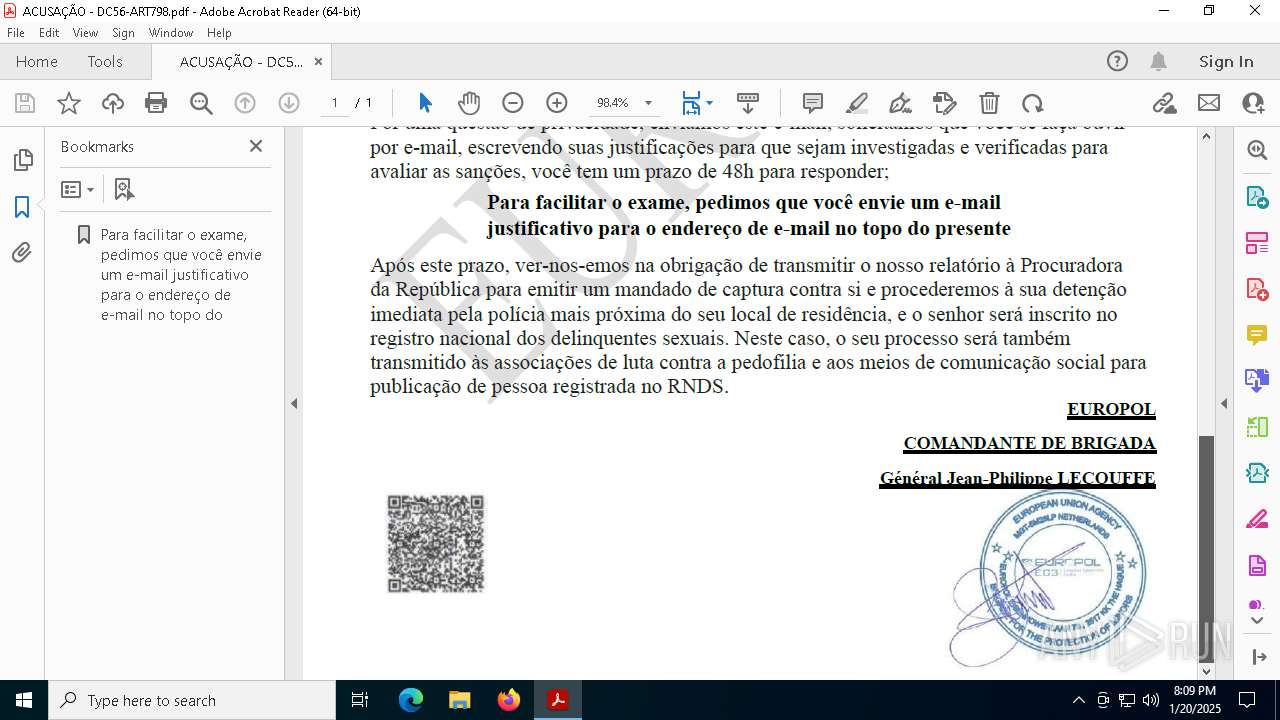
Task: Share a link to this file
Action: (1164, 103)
